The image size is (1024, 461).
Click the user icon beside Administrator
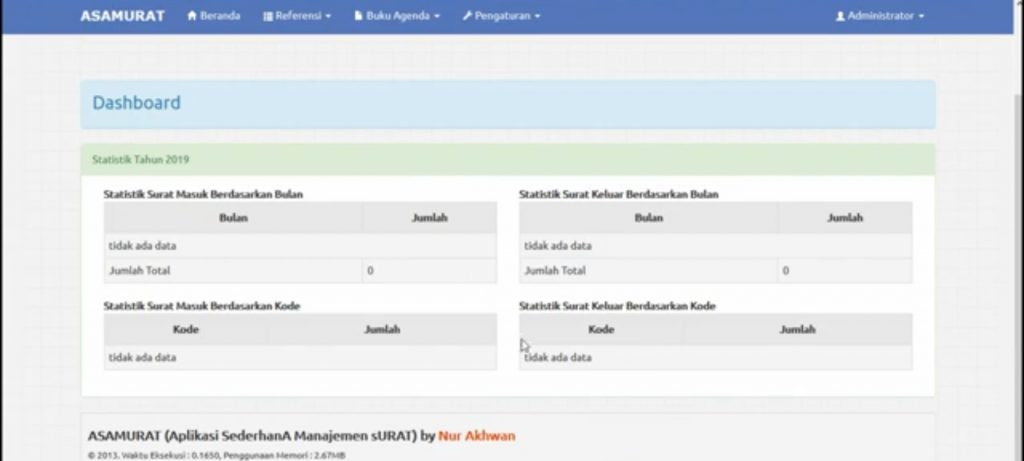[840, 16]
